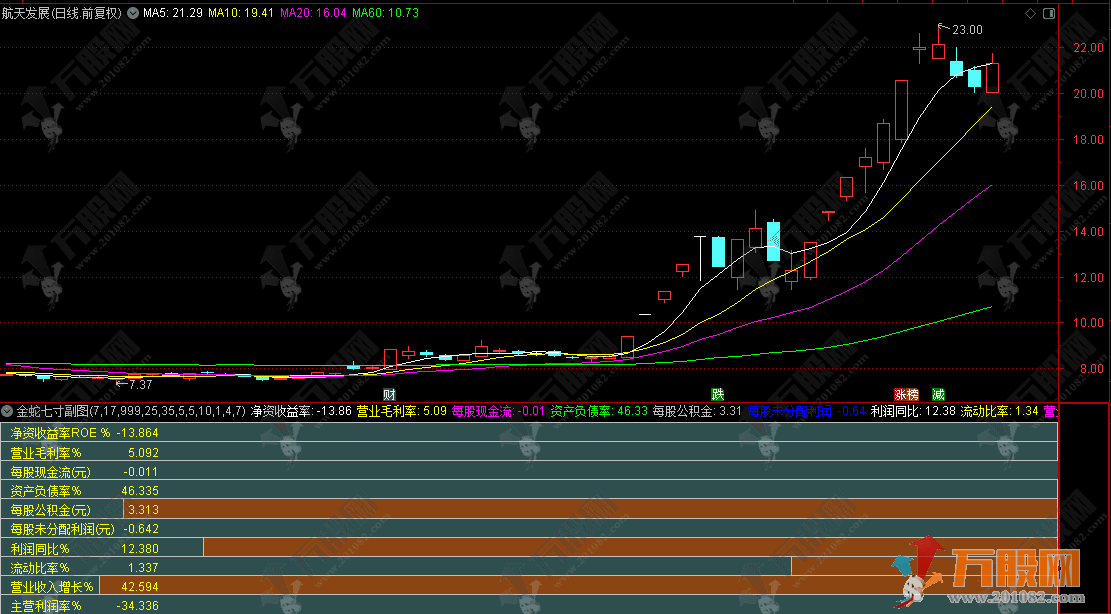This screenshot has height=614, width=1111.
Task: Expand the 金蛇七寸副图 indicator dropdown icon
Action: click(8, 411)
